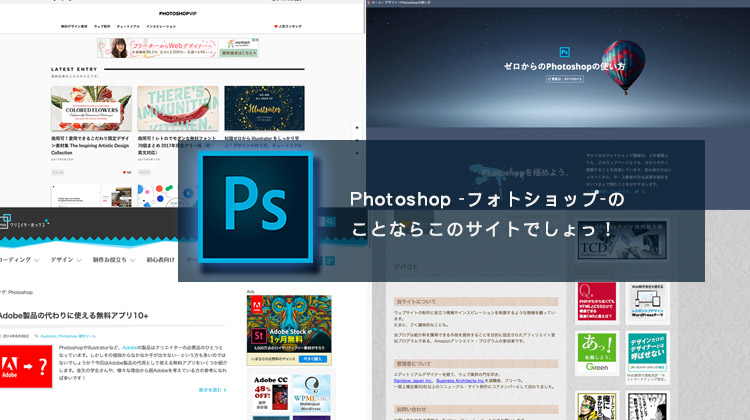Click the 当サイトについて section heading
The image size is (750, 420).
tap(476, 302)
